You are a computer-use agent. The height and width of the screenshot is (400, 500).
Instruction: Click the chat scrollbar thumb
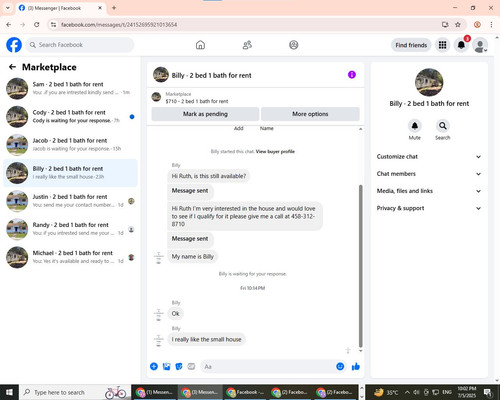click(360, 266)
